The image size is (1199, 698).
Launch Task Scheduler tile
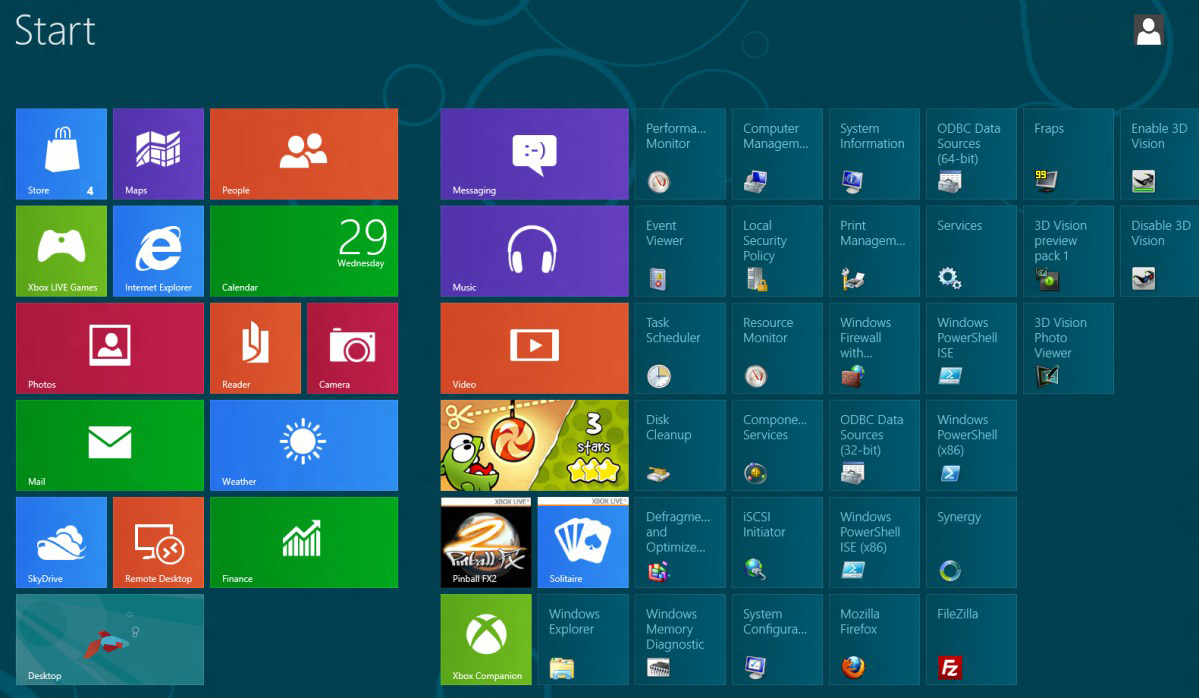coord(680,348)
